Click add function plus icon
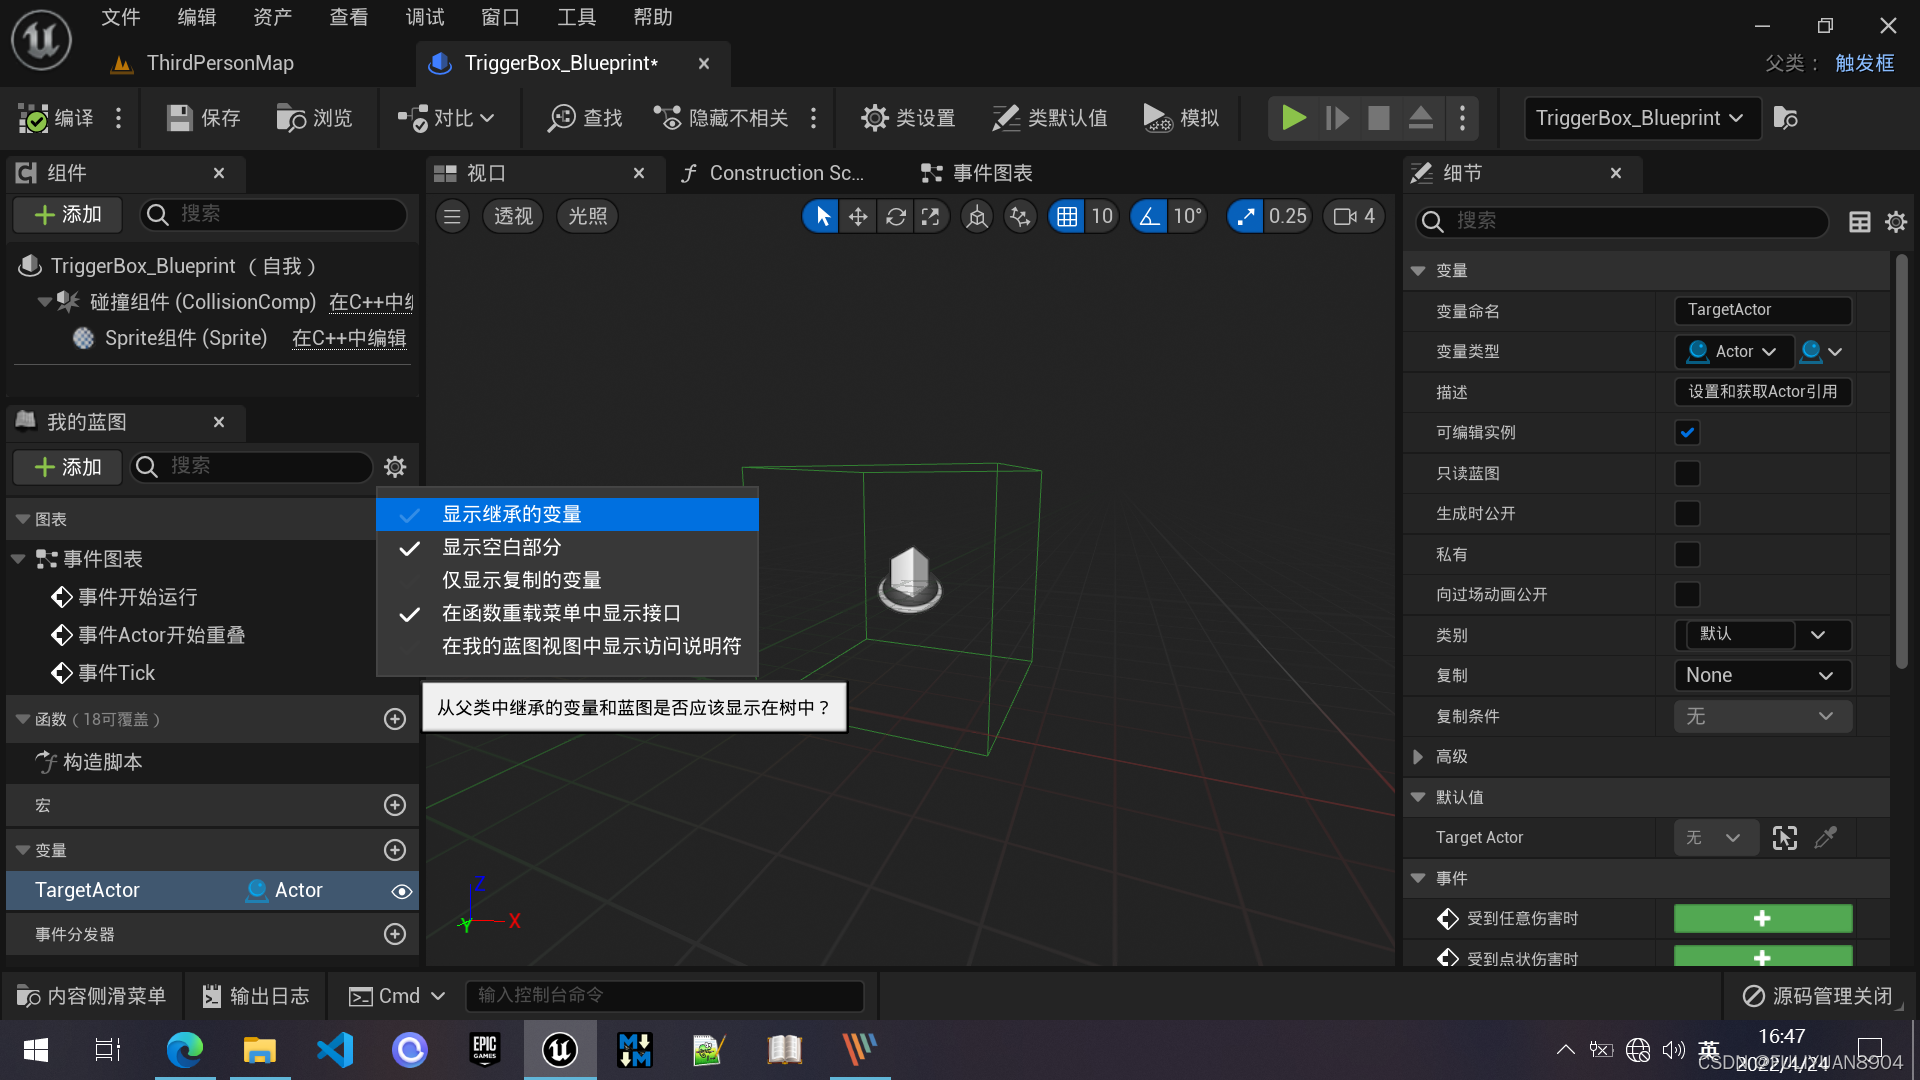 [x=395, y=719]
